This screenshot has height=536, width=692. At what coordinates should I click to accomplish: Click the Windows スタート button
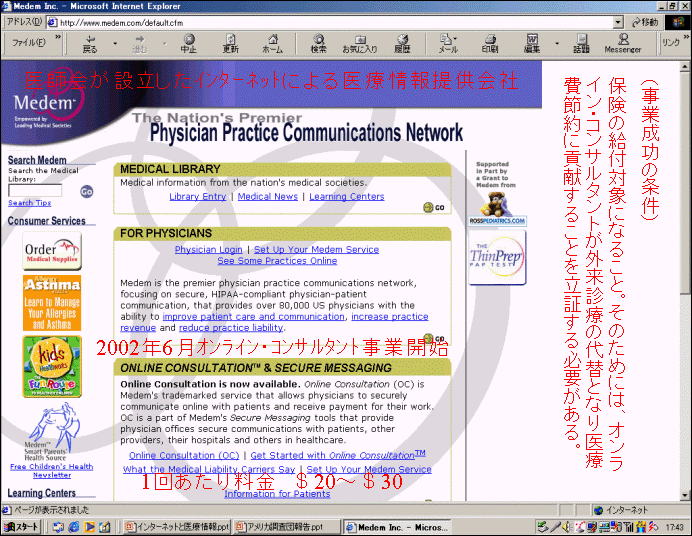point(22,526)
